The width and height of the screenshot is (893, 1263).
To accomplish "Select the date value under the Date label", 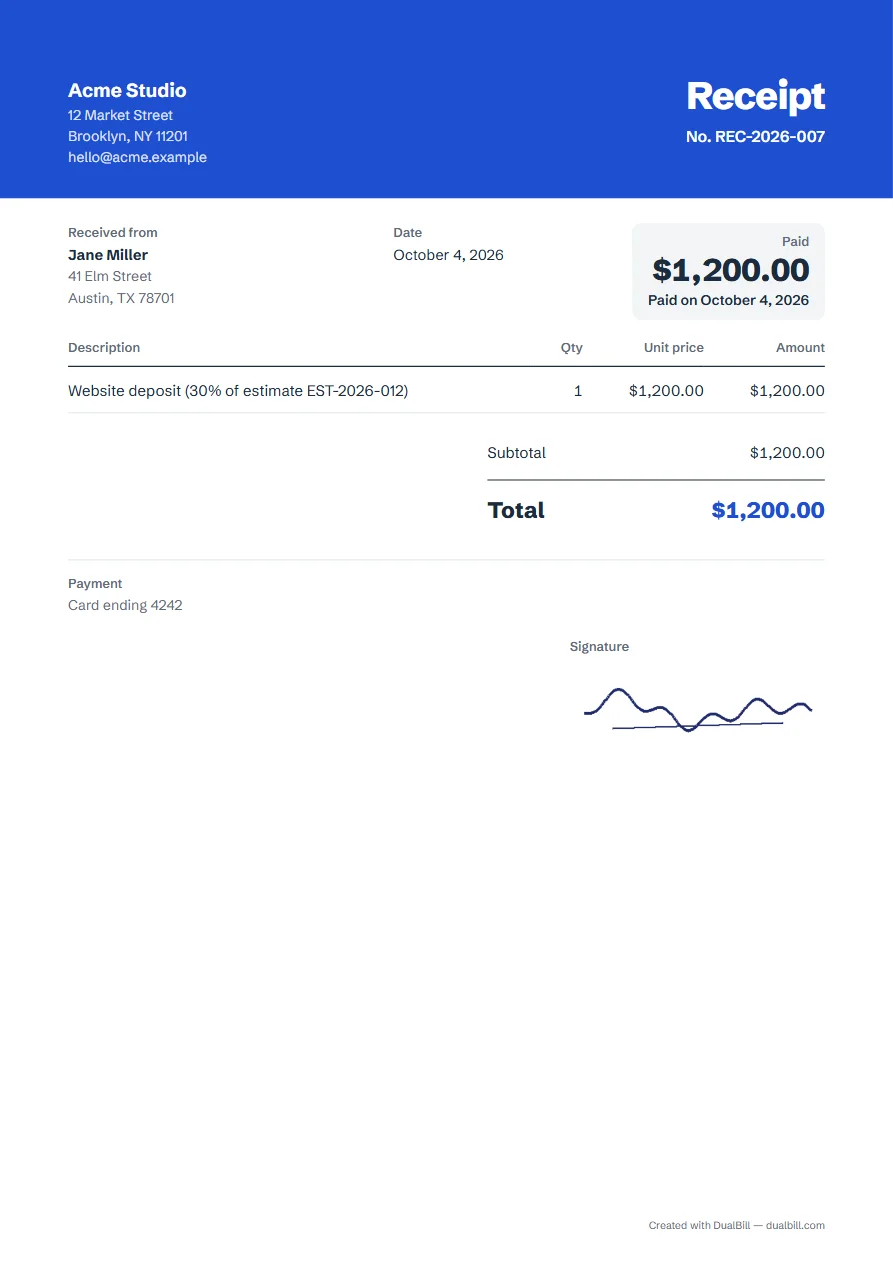I will tap(448, 255).
